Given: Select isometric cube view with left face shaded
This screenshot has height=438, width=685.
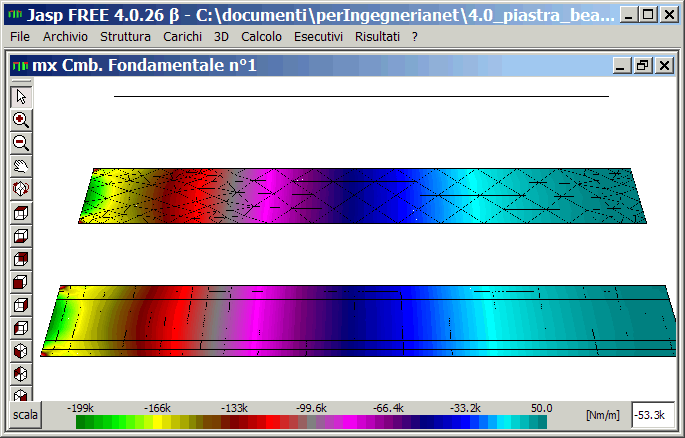Looking at the screenshot, I should [21, 351].
